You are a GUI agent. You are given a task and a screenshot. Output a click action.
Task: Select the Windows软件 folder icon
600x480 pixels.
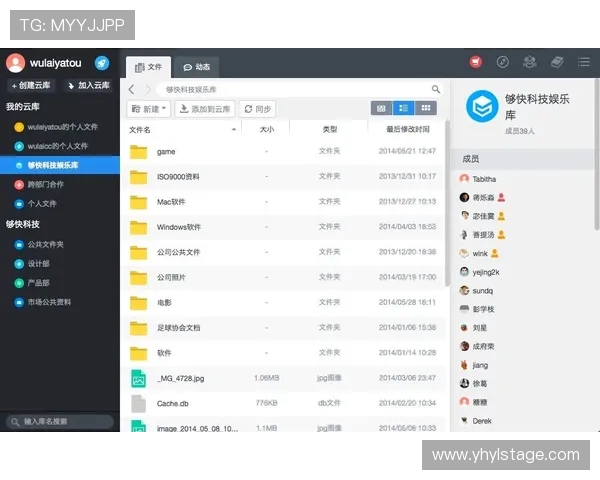[138, 227]
